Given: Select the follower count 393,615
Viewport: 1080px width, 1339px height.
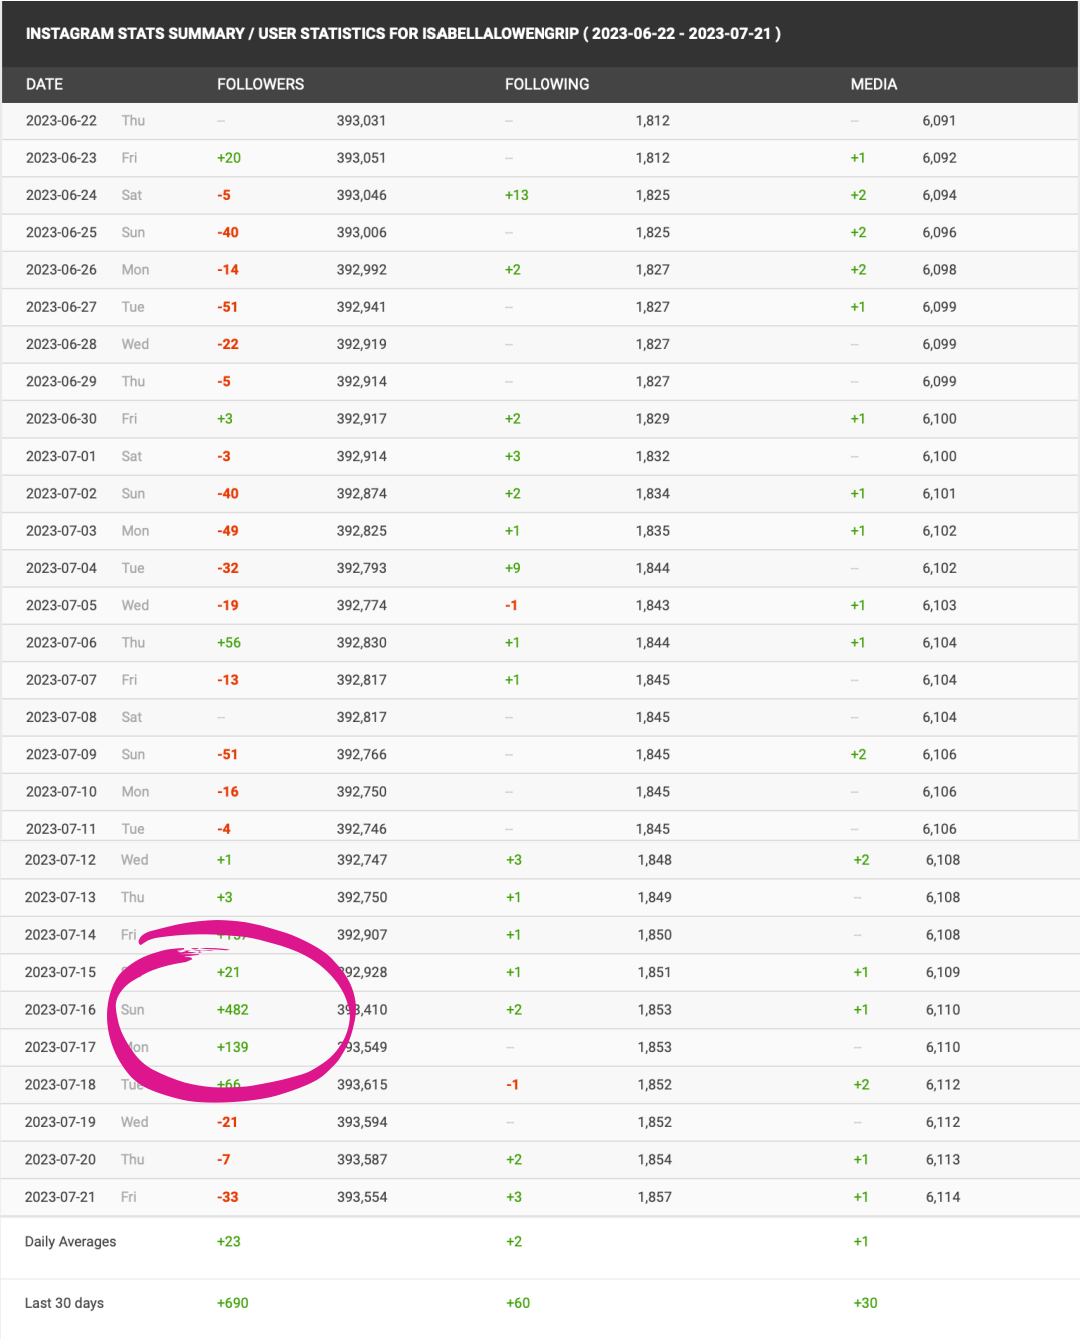Looking at the screenshot, I should coord(362,1085).
